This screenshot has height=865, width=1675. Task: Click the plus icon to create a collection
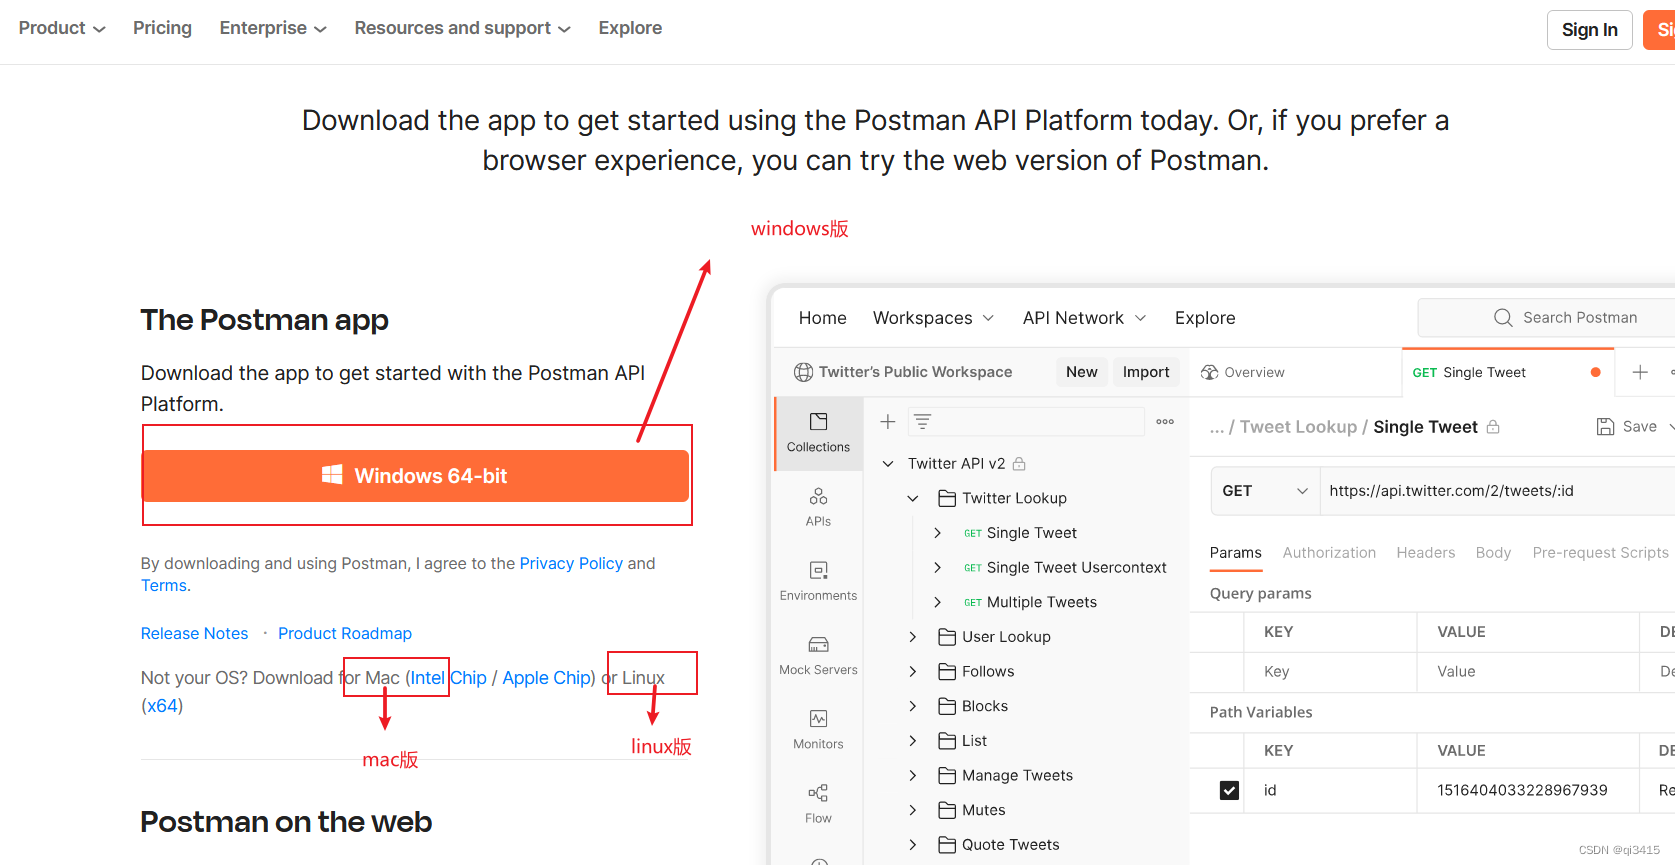887,422
